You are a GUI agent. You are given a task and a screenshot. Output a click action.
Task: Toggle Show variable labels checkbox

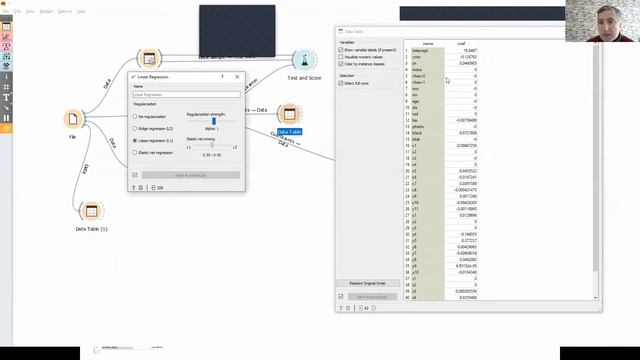341,50
